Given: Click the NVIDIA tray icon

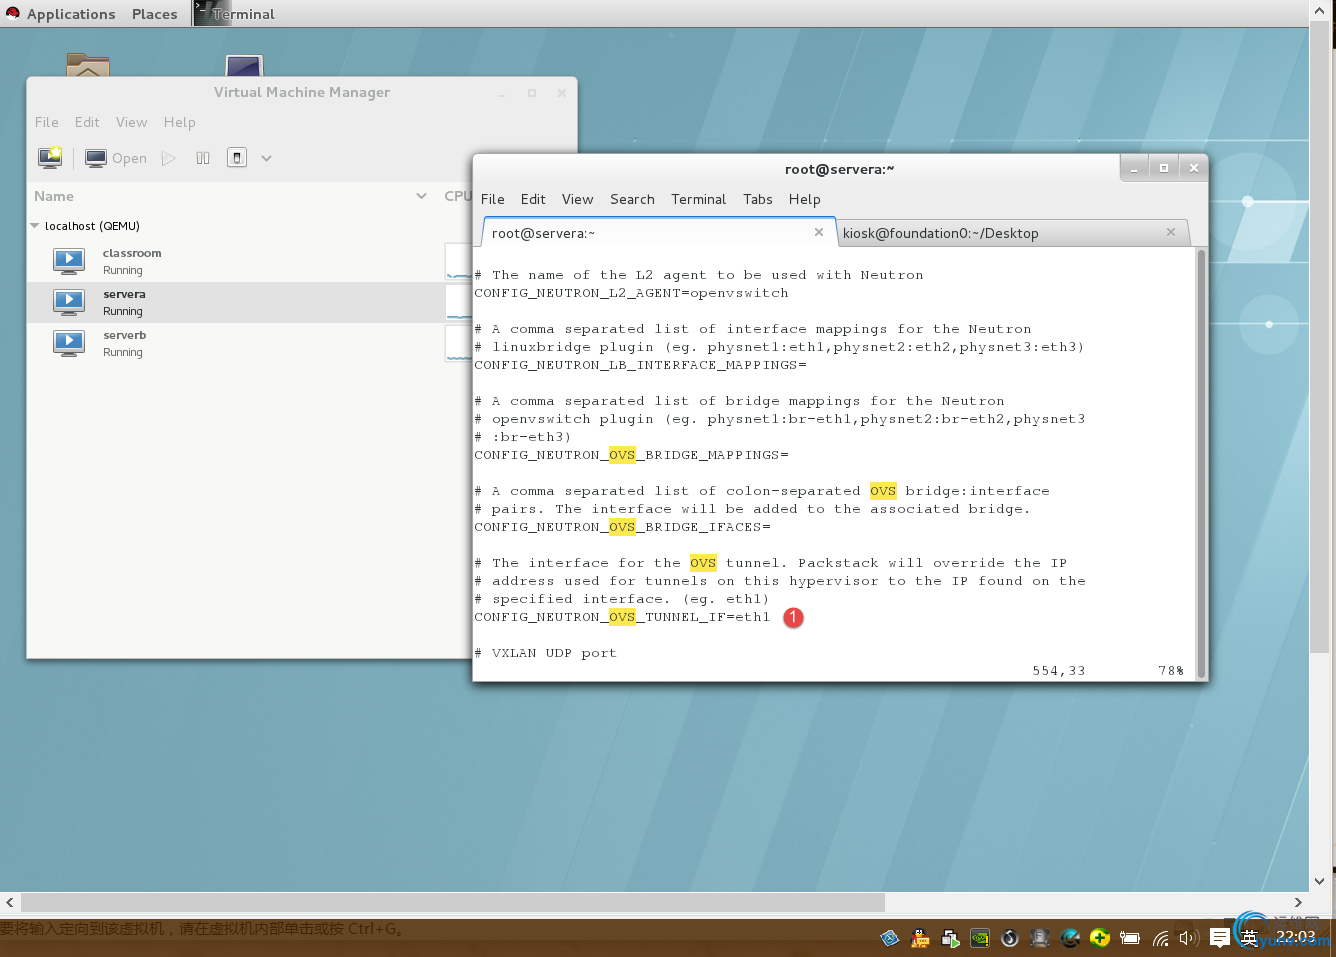Looking at the screenshot, I should 980,938.
